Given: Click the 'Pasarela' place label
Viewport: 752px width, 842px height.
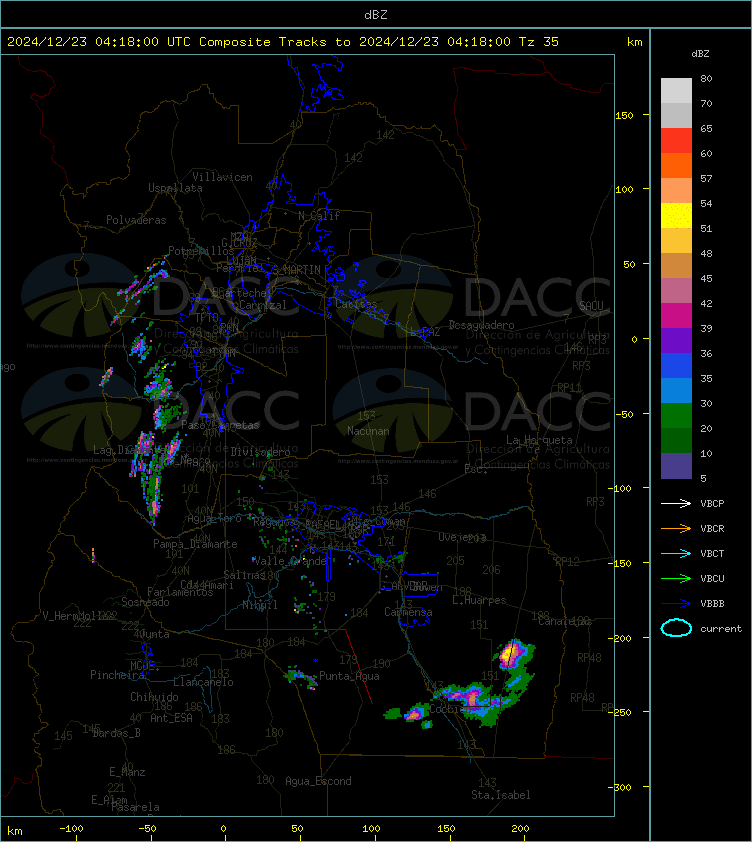Looking at the screenshot, I should (x=135, y=807).
